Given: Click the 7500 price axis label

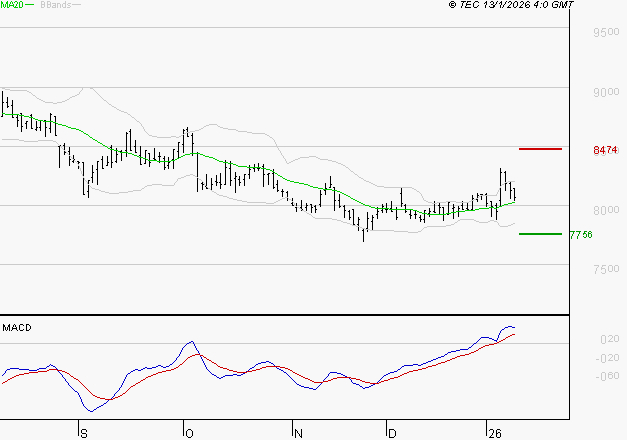Looking at the screenshot, I should [x=606, y=269].
